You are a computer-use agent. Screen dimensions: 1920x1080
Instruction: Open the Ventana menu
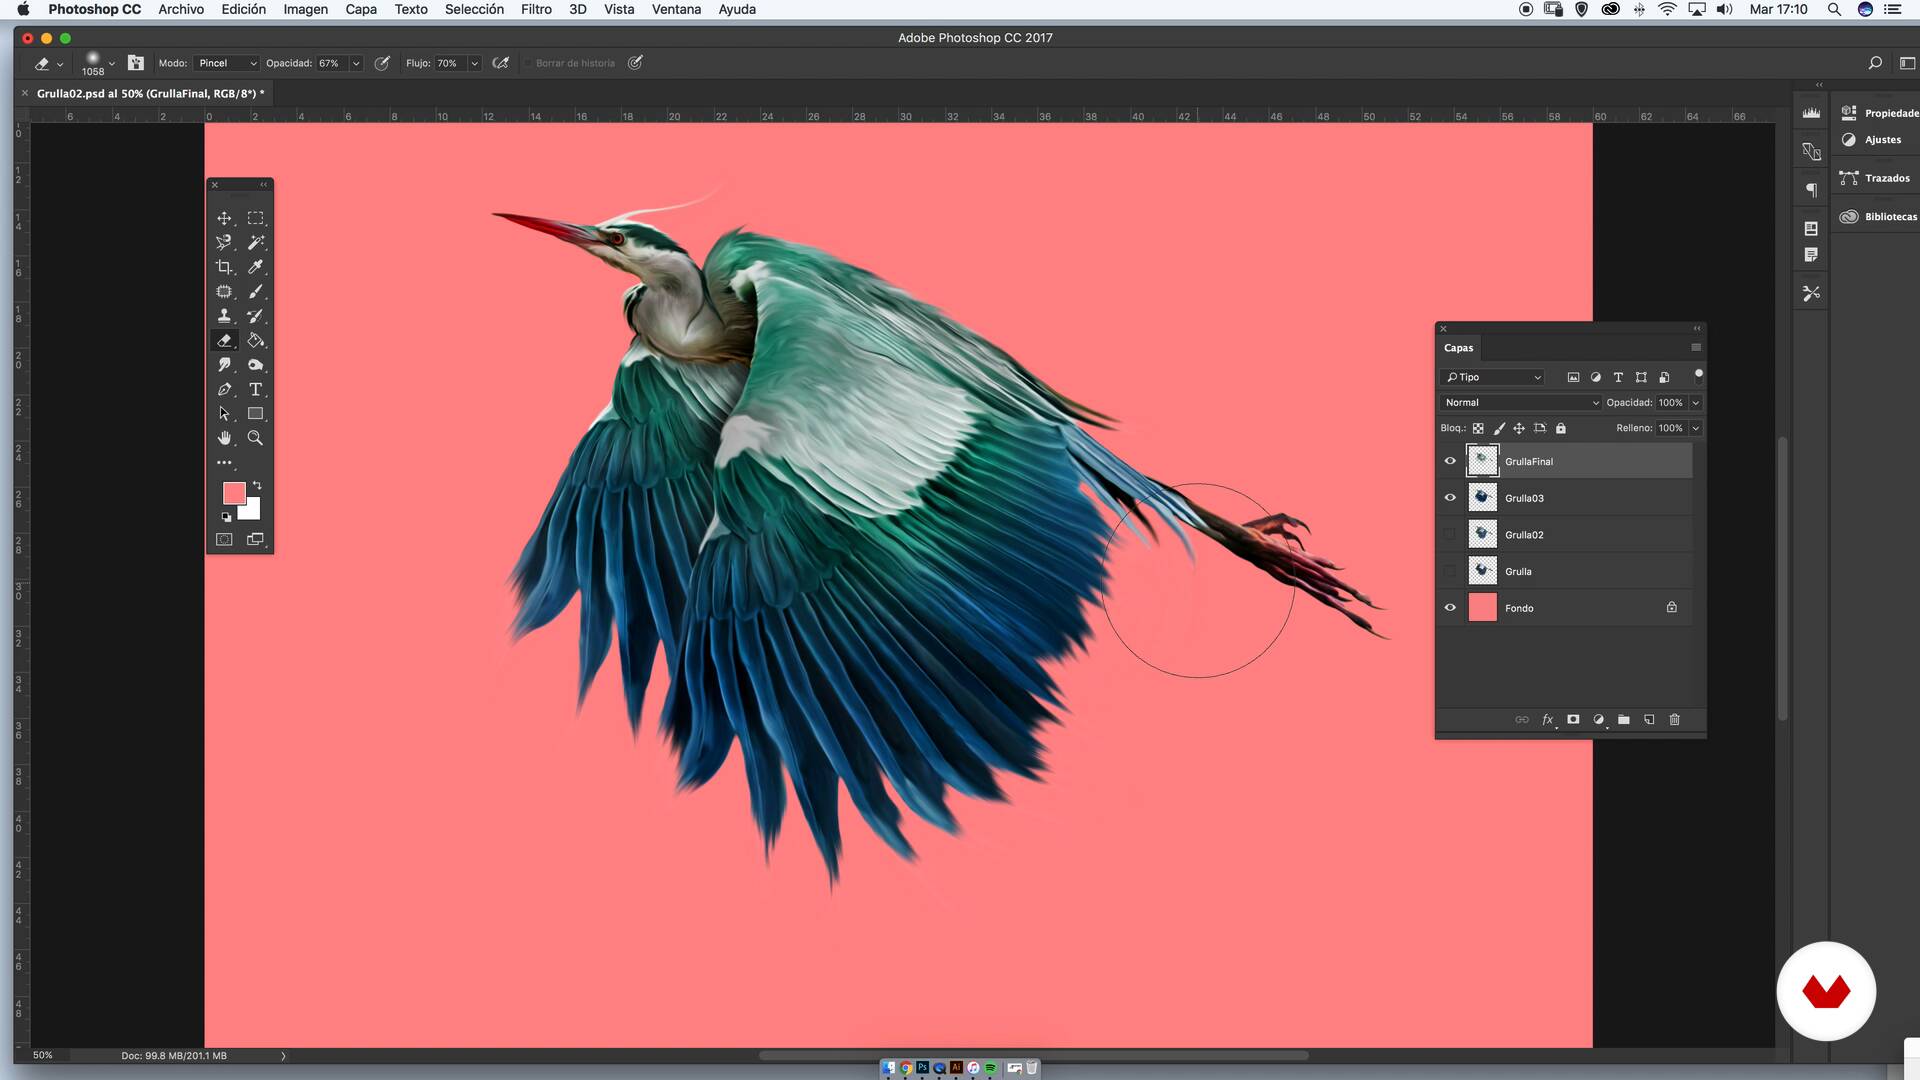point(676,9)
